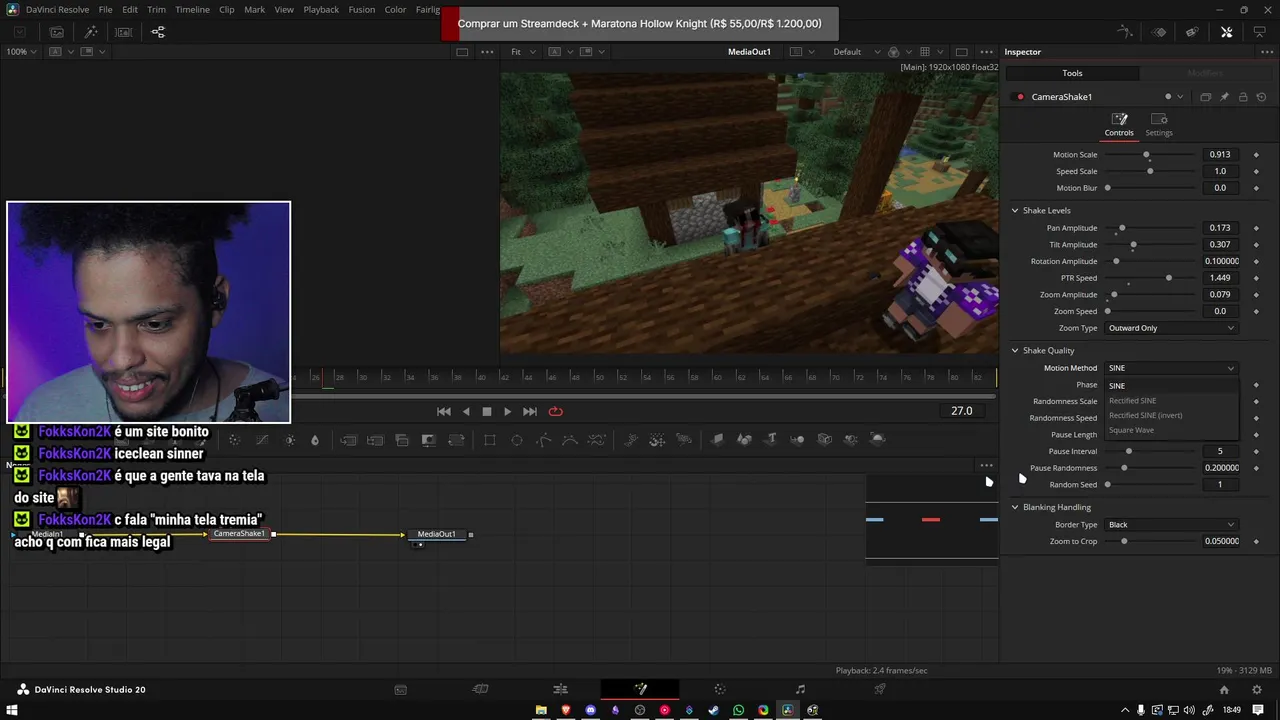Select the MediaOut1 node

(x=436, y=534)
